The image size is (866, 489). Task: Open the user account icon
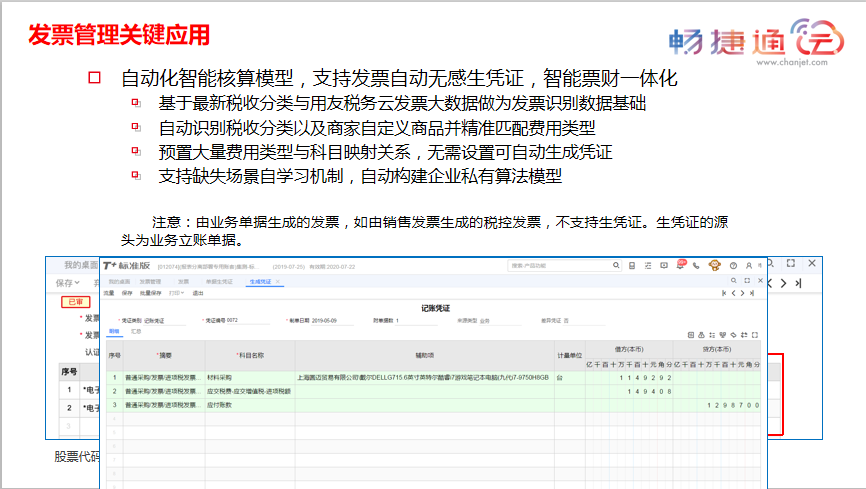tap(749, 266)
